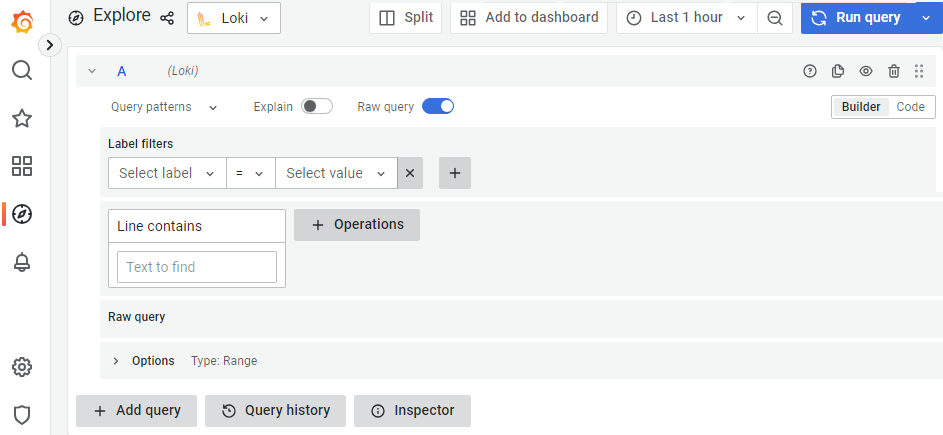
Task: Enable the Explain toggle
Action: click(x=317, y=106)
